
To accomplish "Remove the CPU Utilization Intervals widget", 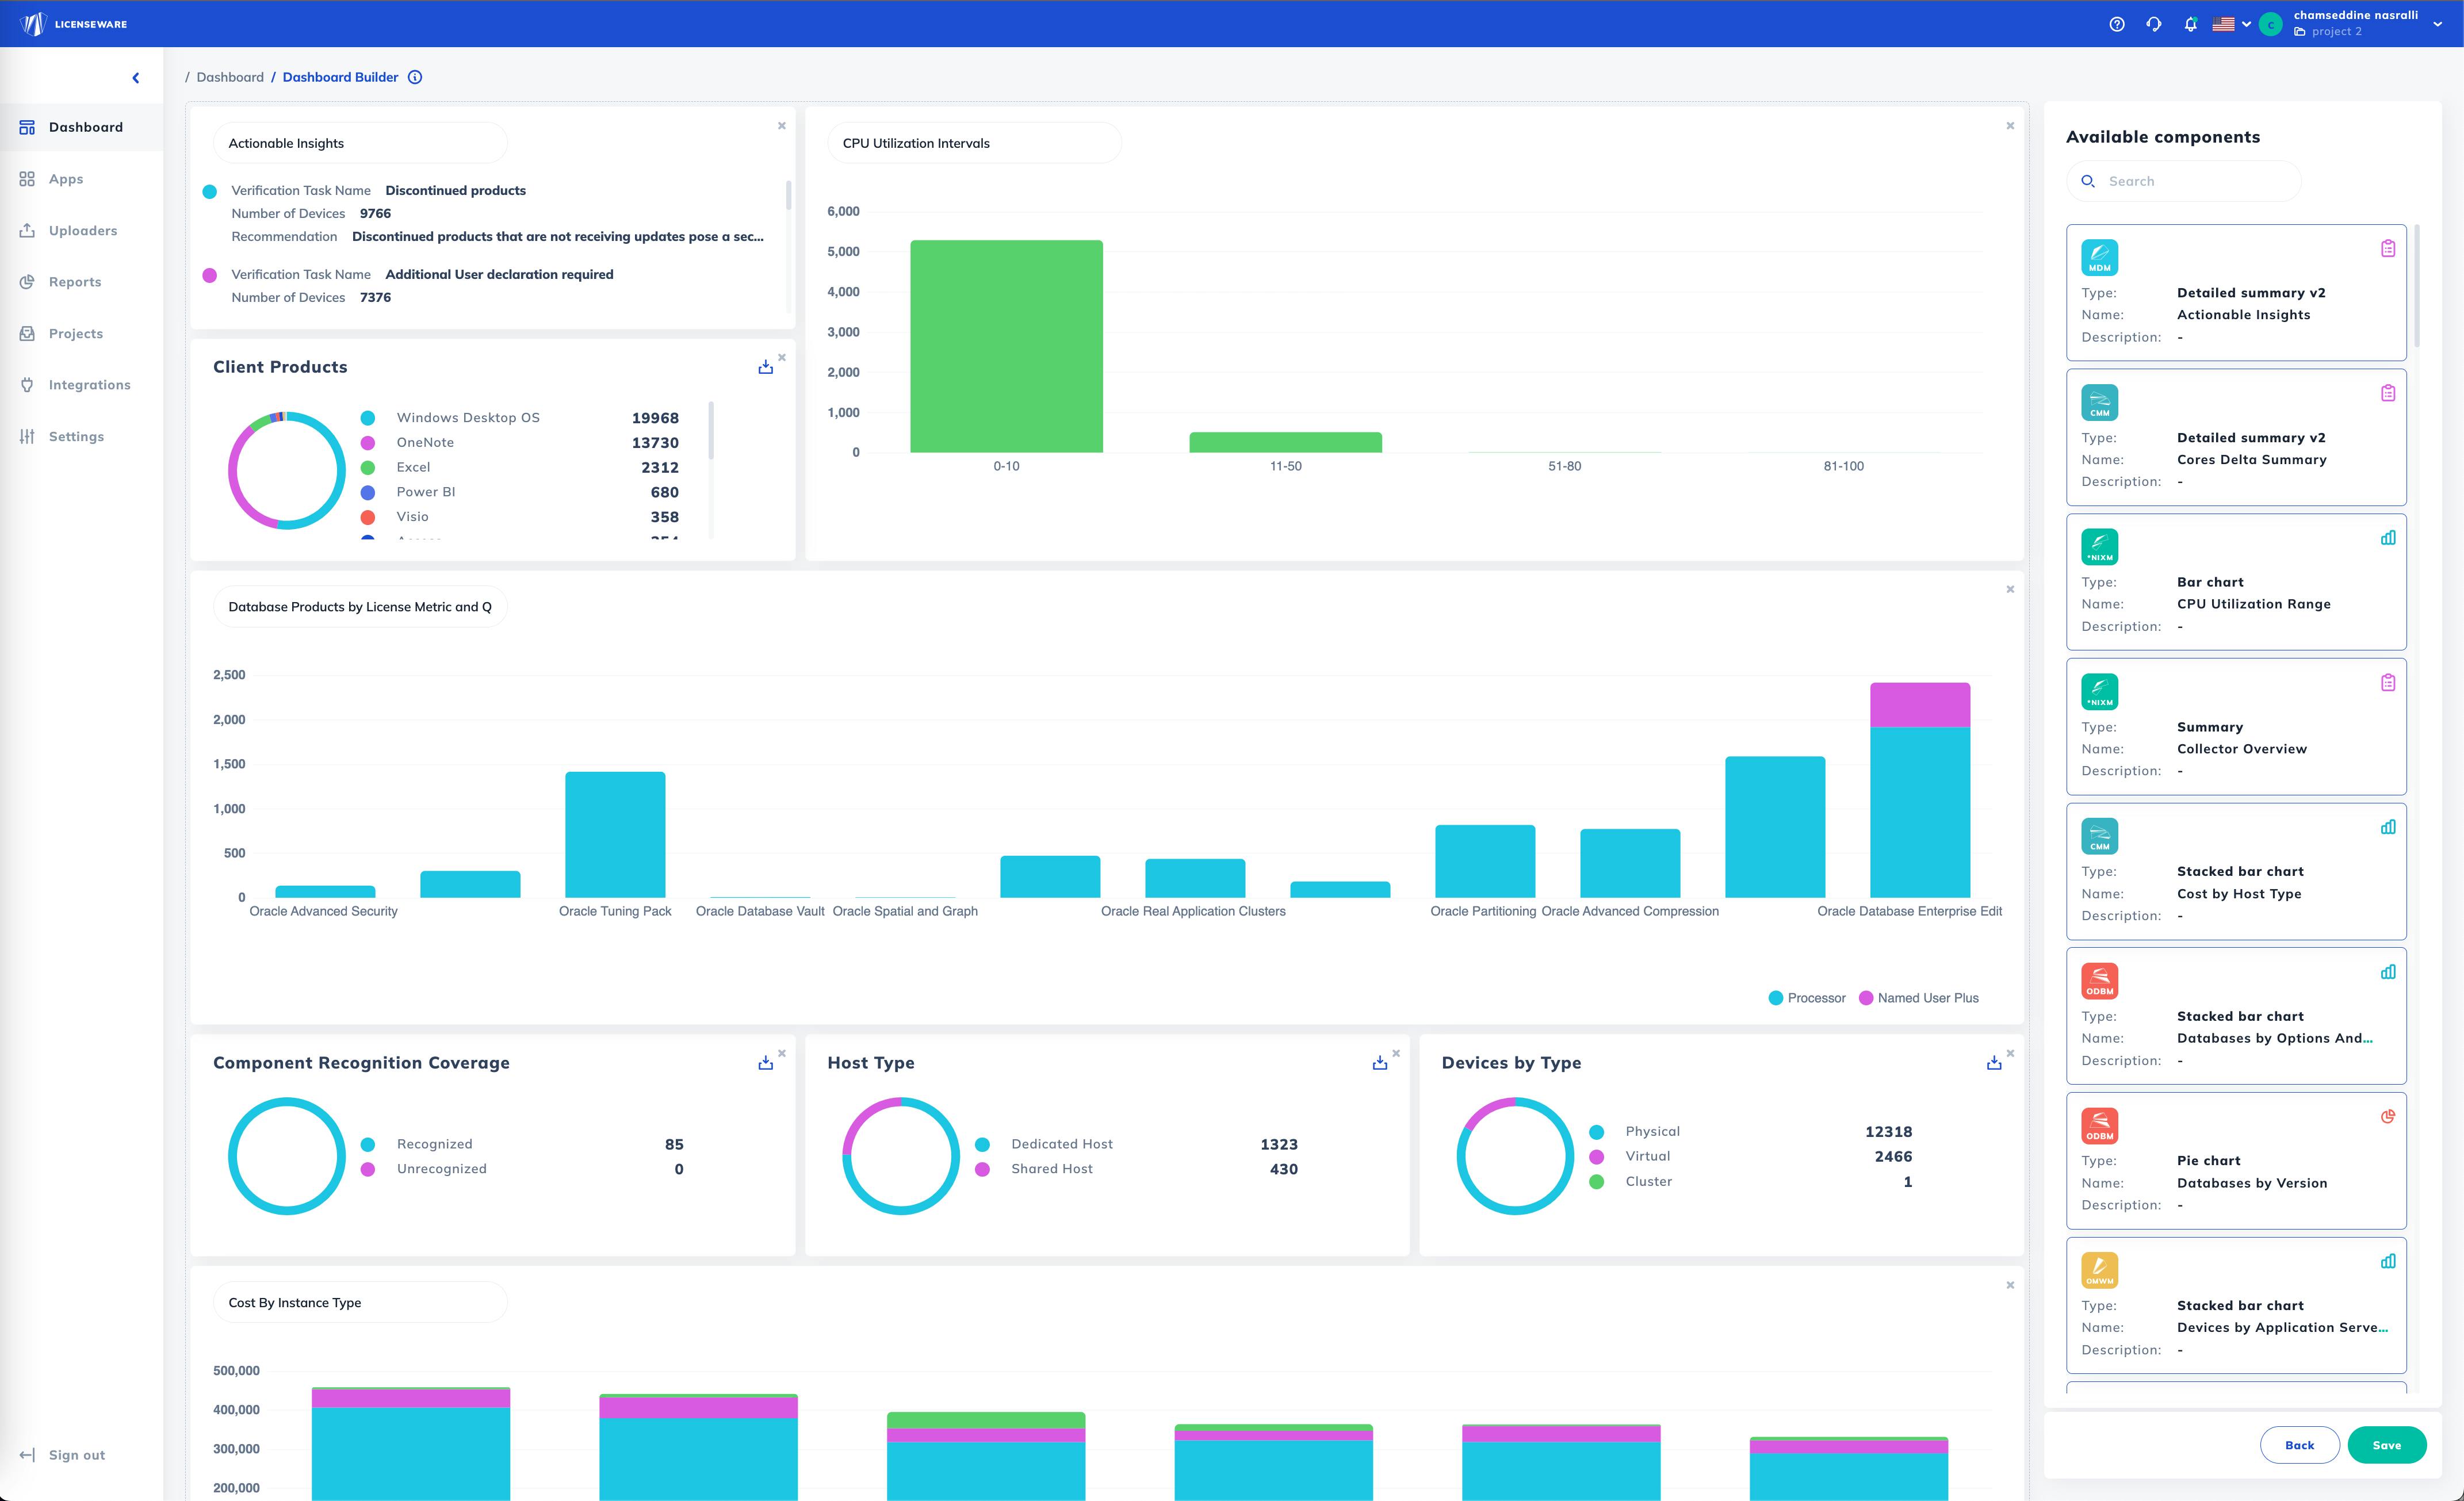I will click(2010, 126).
